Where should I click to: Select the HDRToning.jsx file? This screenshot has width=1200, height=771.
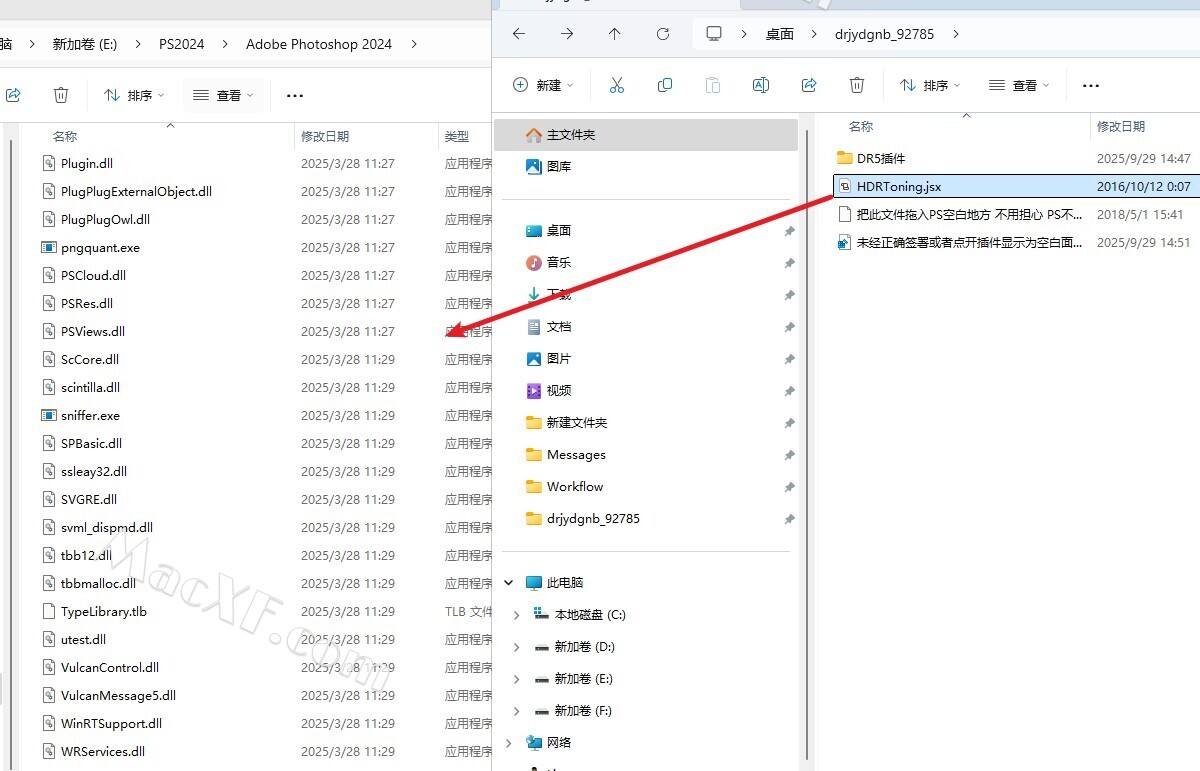pos(898,186)
